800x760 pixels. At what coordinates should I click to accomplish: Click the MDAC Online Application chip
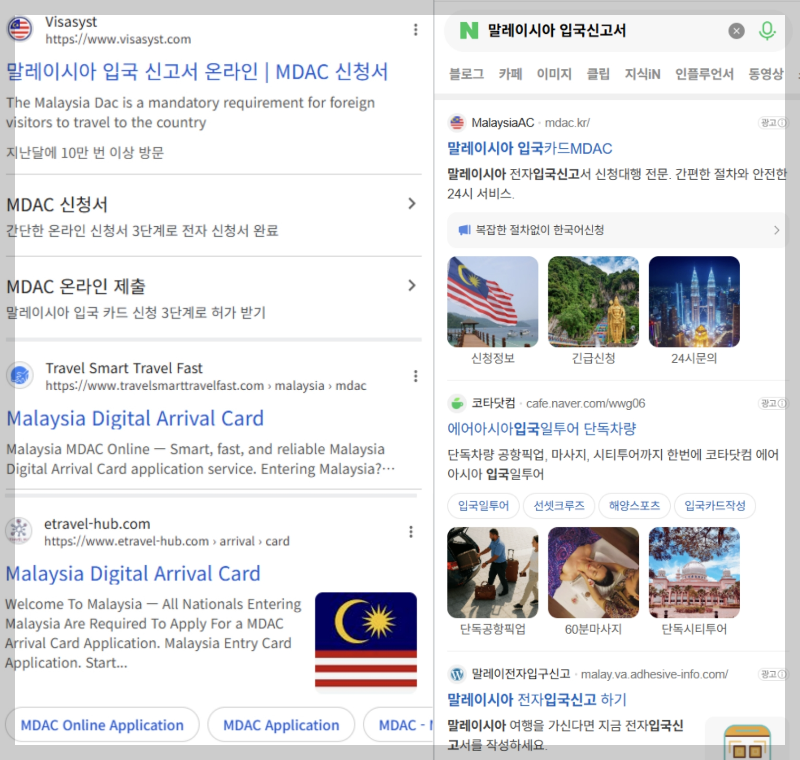(102, 725)
